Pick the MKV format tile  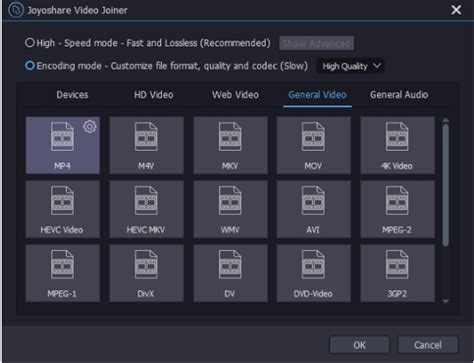tap(230, 145)
